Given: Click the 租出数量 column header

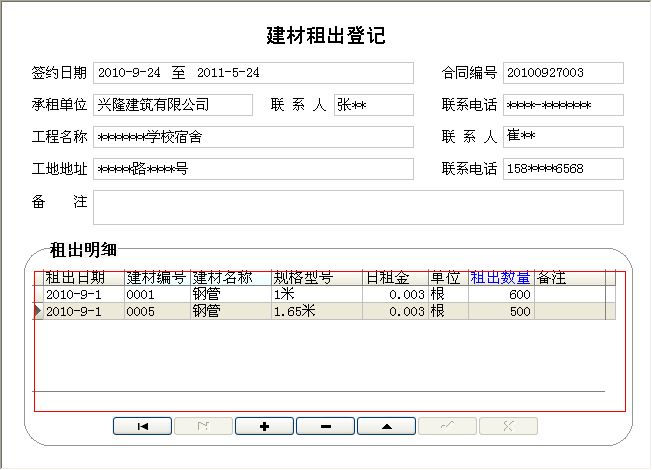Looking at the screenshot, I should point(500,278).
